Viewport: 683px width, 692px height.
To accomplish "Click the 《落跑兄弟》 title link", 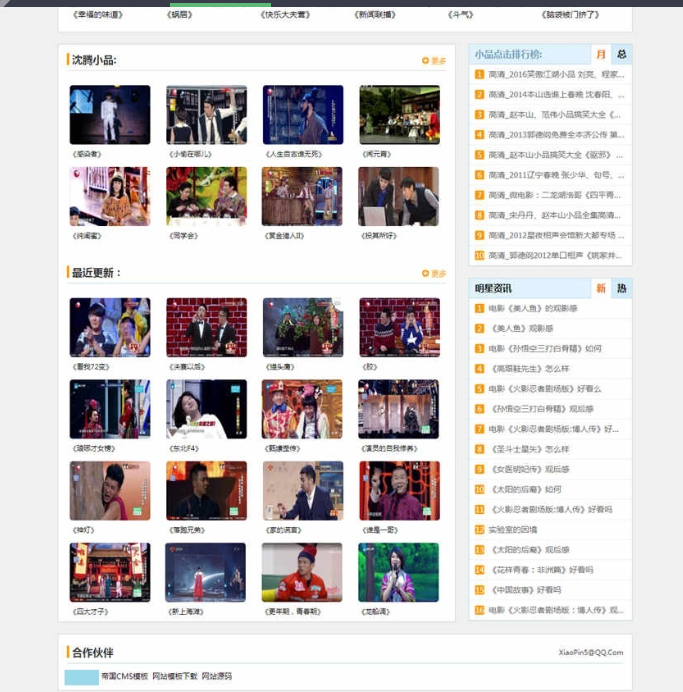I will [x=187, y=530].
